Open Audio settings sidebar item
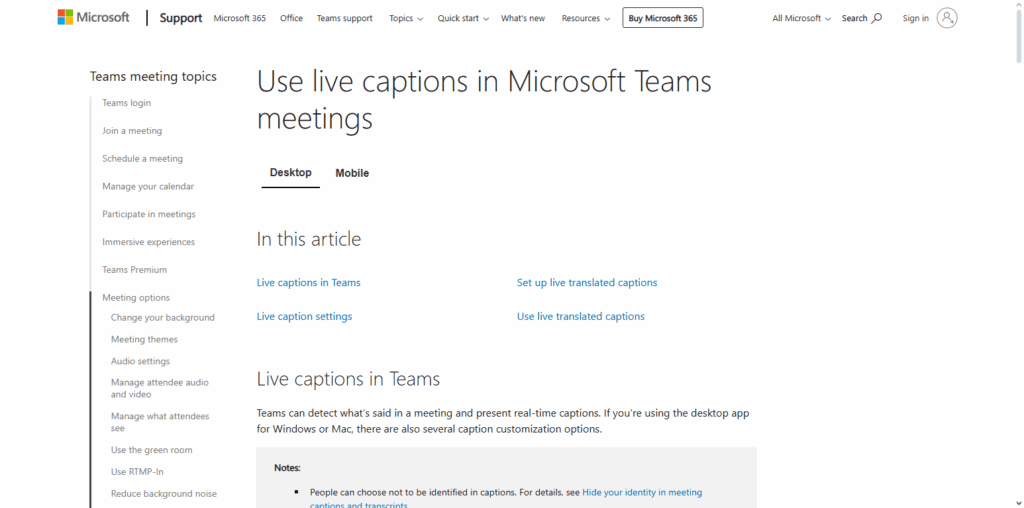 point(140,361)
